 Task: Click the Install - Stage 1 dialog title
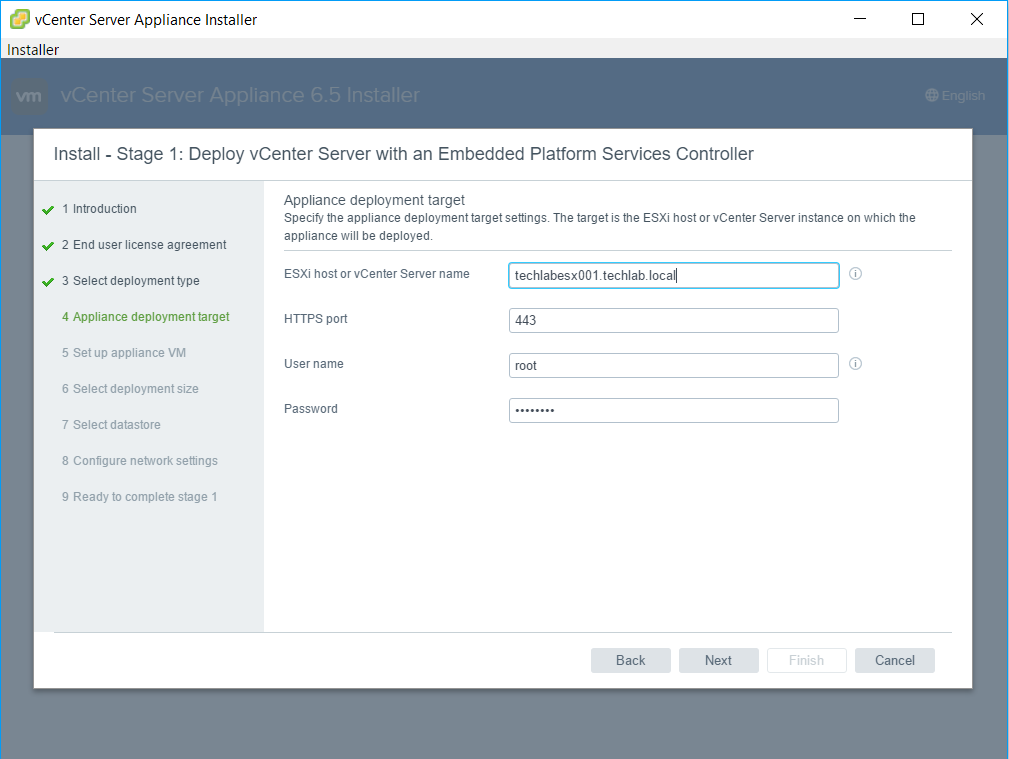pyautogui.click(x=403, y=154)
